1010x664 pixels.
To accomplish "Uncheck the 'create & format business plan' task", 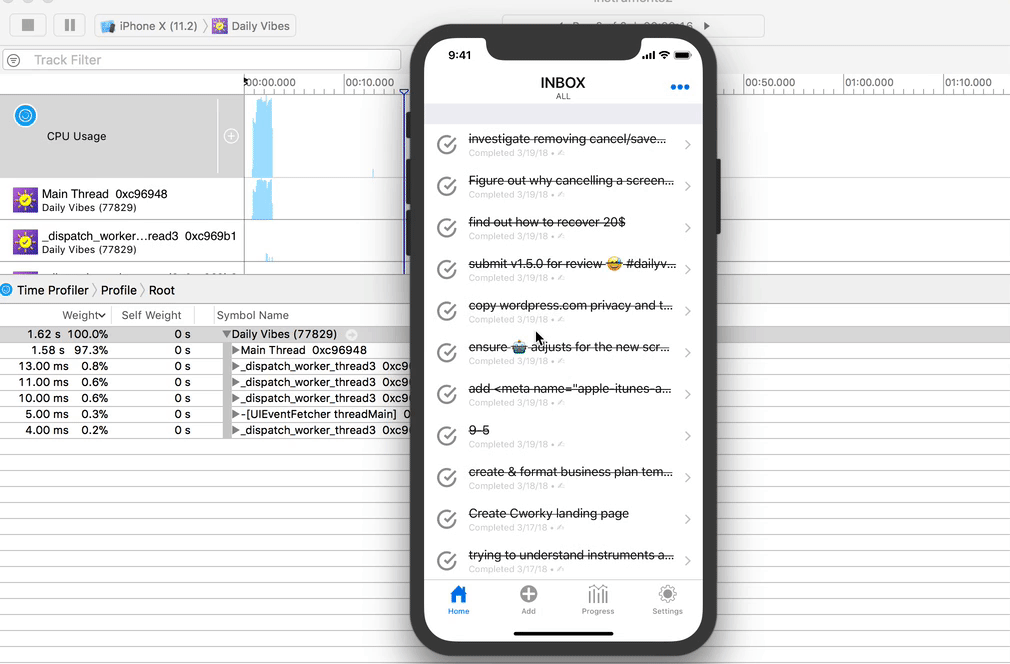I will pyautogui.click(x=446, y=477).
